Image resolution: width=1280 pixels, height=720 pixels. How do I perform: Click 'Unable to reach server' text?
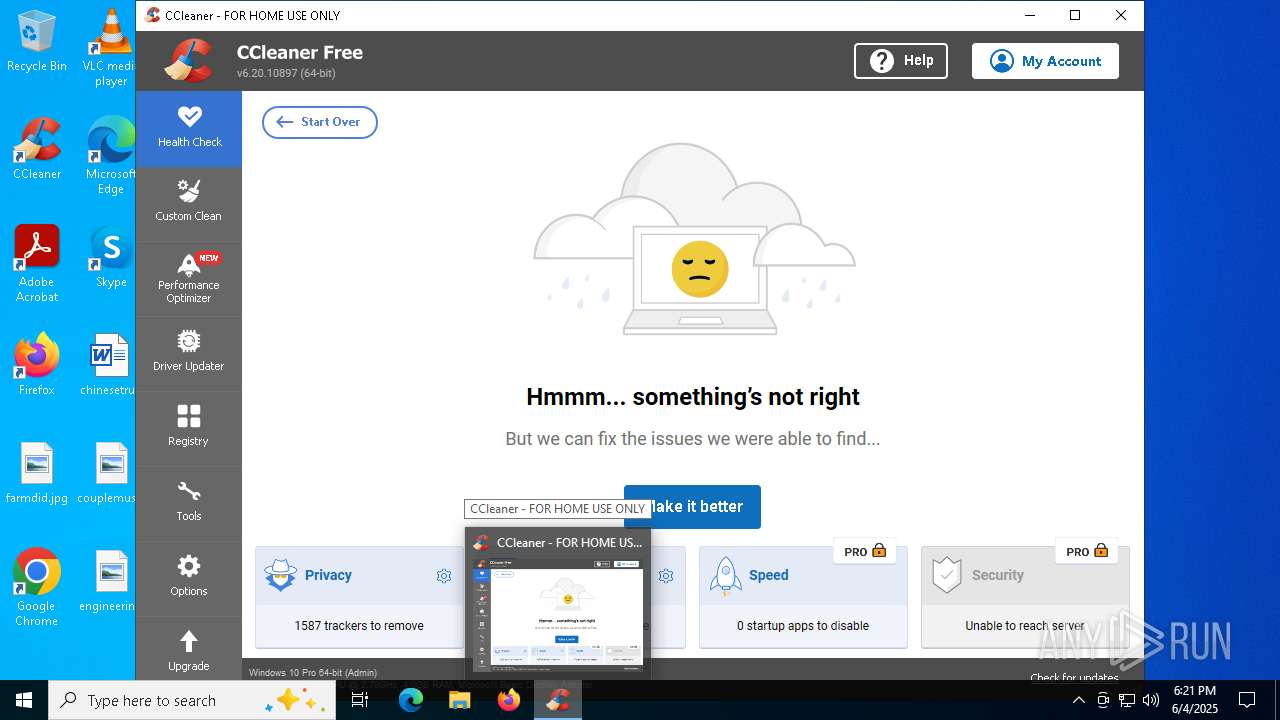(x=1025, y=626)
